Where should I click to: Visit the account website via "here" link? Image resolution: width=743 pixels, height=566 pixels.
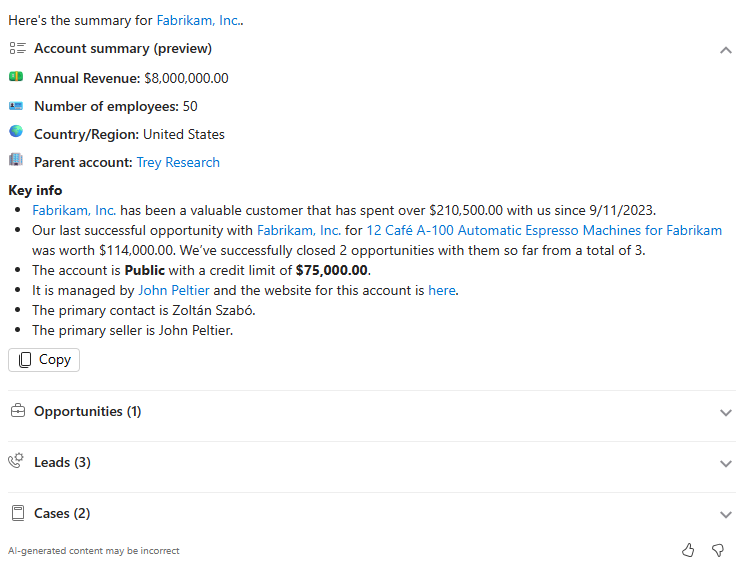441,290
